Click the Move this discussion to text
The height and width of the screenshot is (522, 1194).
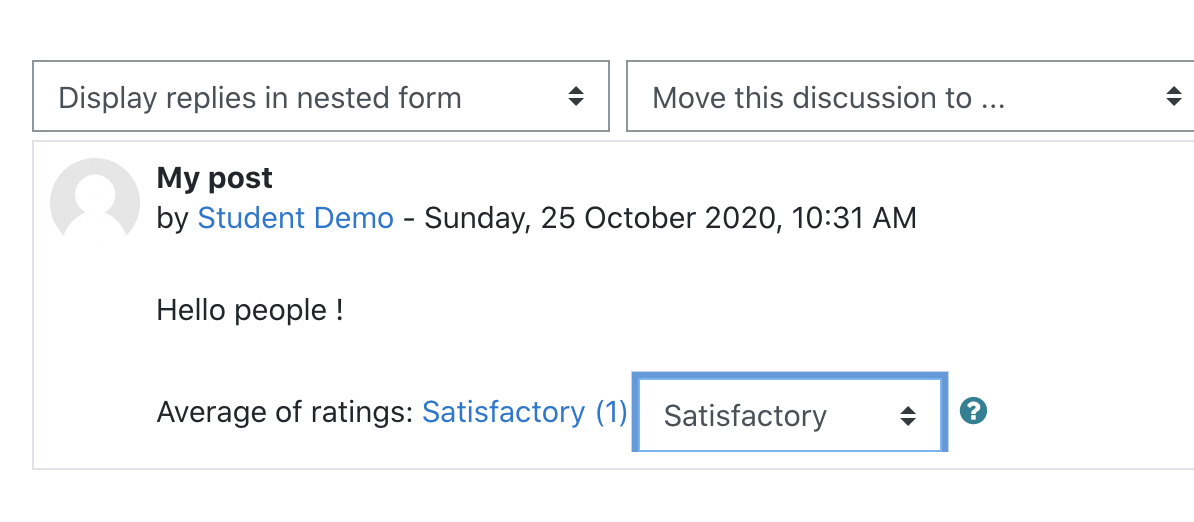[828, 98]
